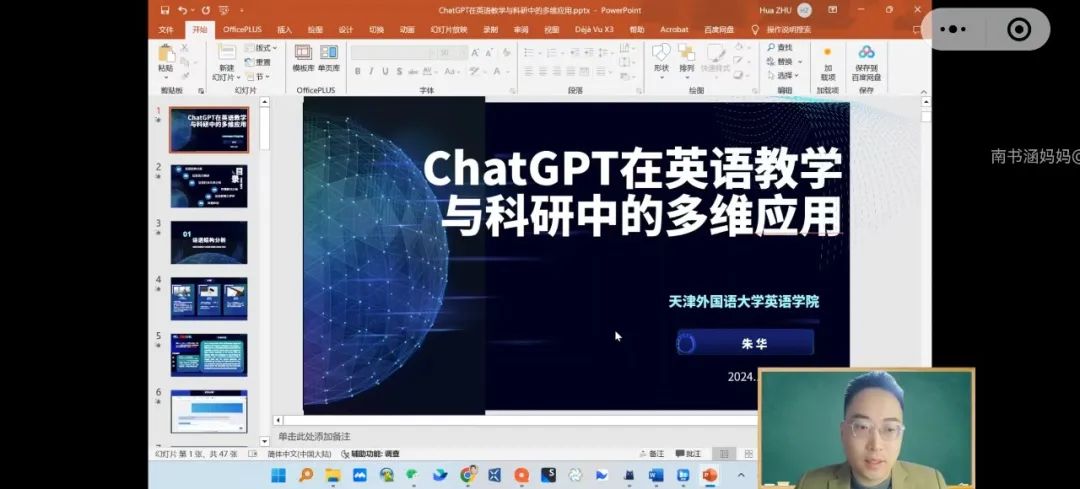This screenshot has width=1080, height=489.
Task: Open the 选择 dropdown in editing group
Action: click(783, 76)
